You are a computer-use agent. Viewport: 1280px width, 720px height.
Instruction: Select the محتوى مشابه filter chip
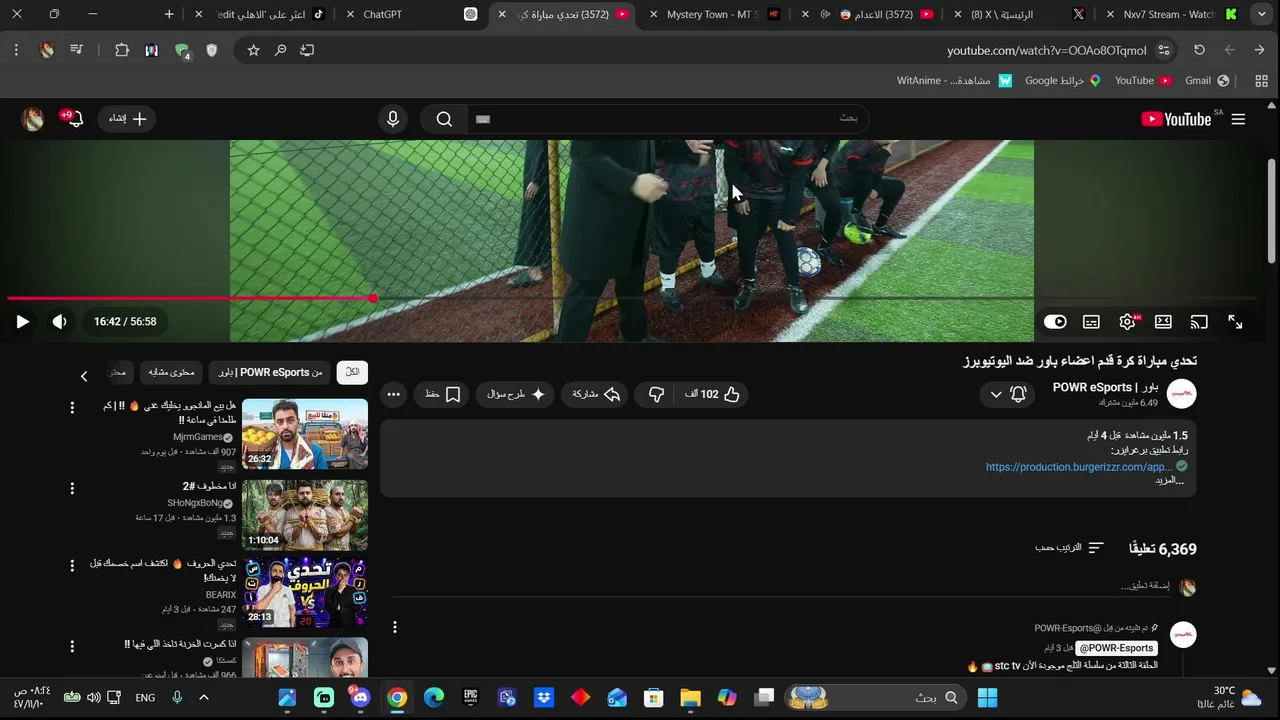(172, 372)
